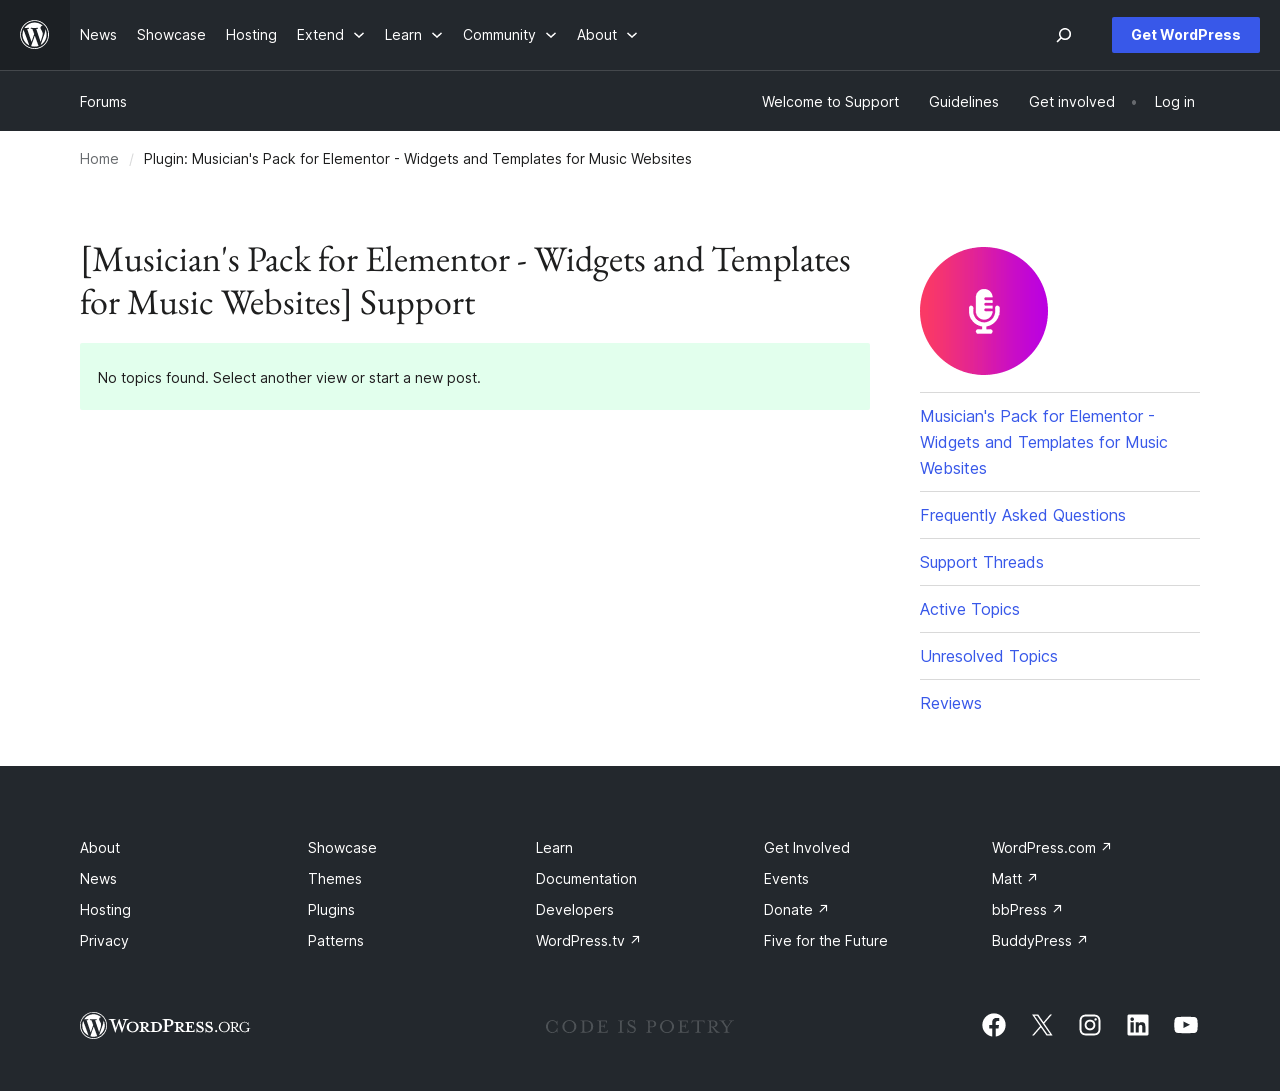Screen dimensions: 1280x1091
Task: Open Learn footer link
Action: (554, 848)
